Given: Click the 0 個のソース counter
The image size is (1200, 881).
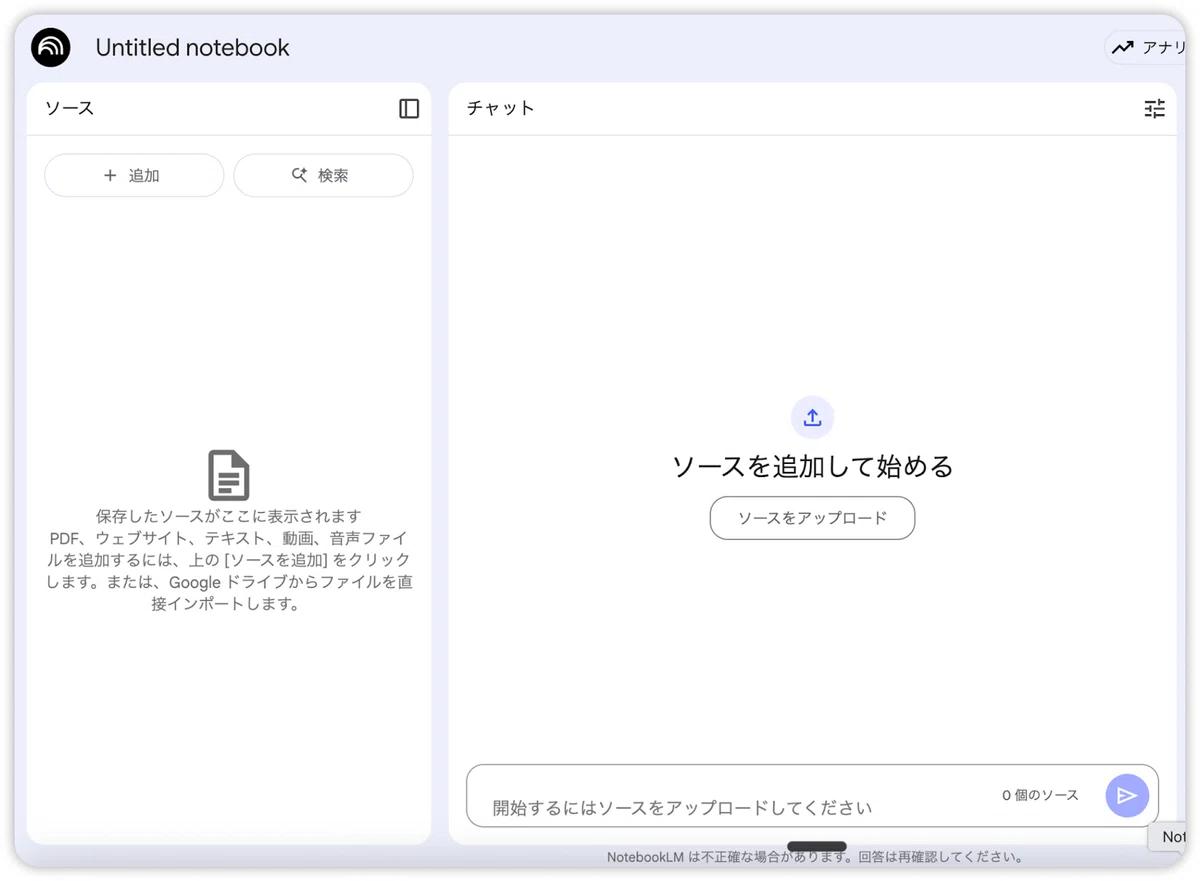Looking at the screenshot, I should pyautogui.click(x=1040, y=795).
